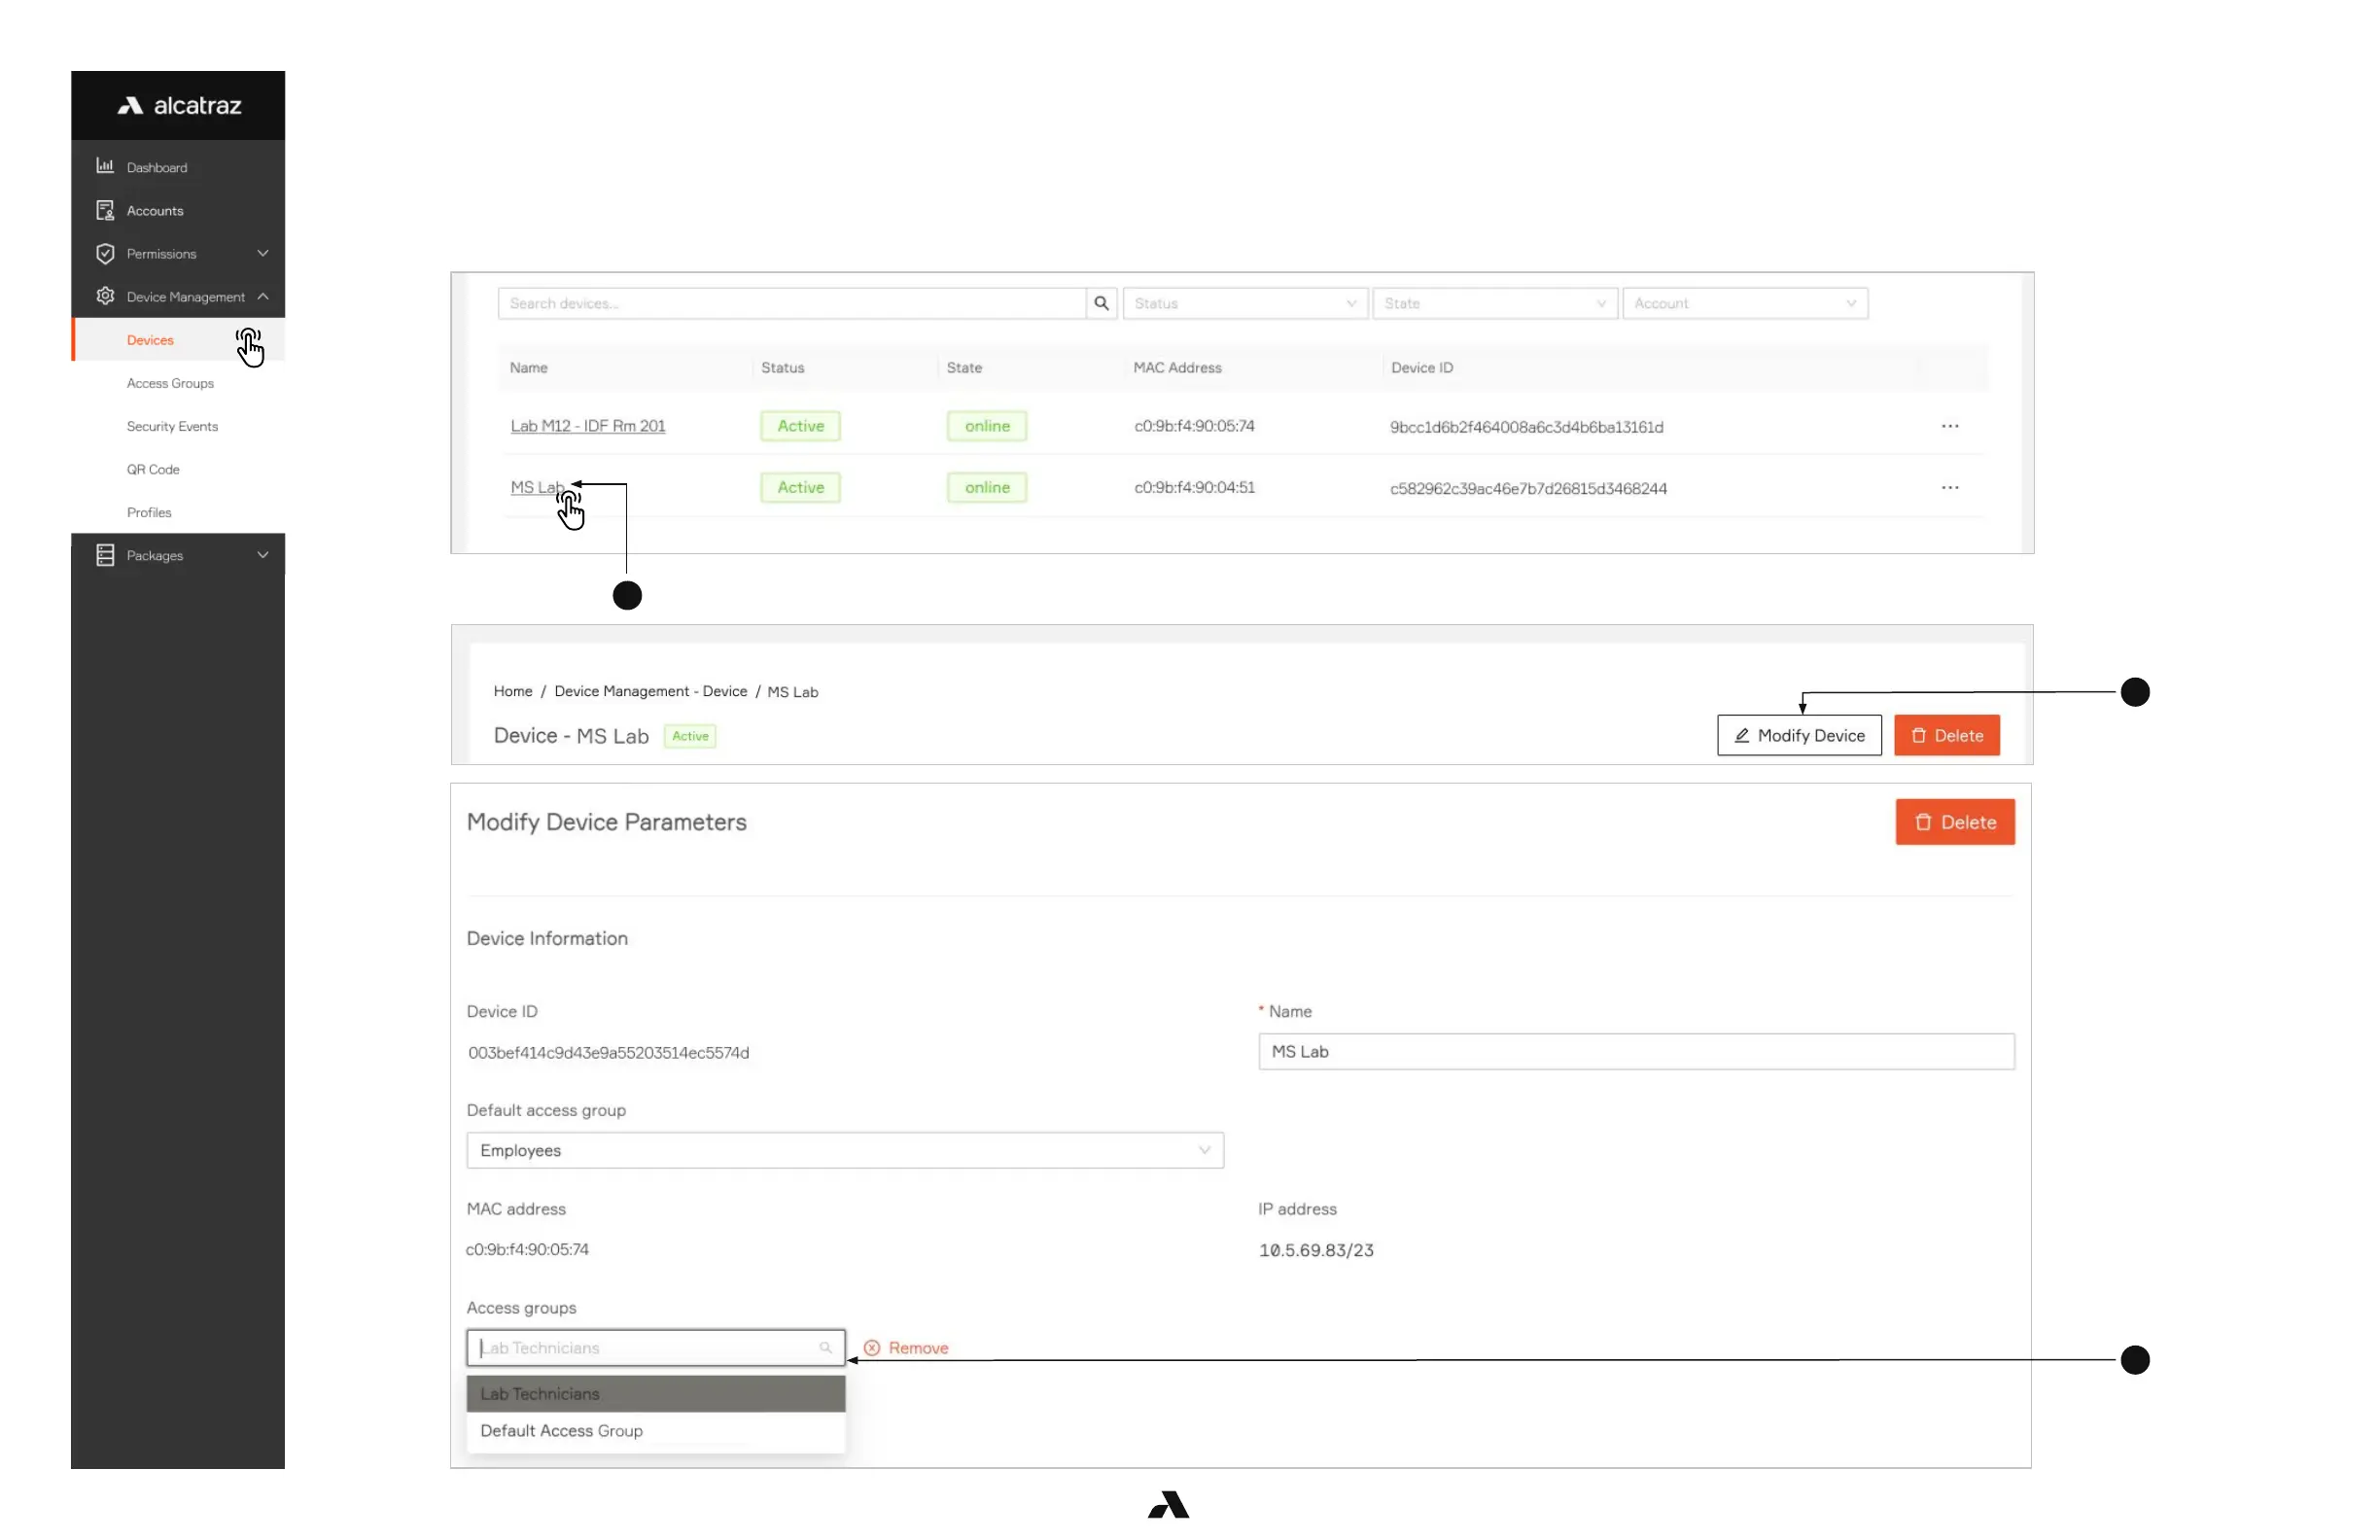Open the three-dot menu for Lab M12 row
Screen dimensions: 2380x1540
pyautogui.click(x=1949, y=426)
